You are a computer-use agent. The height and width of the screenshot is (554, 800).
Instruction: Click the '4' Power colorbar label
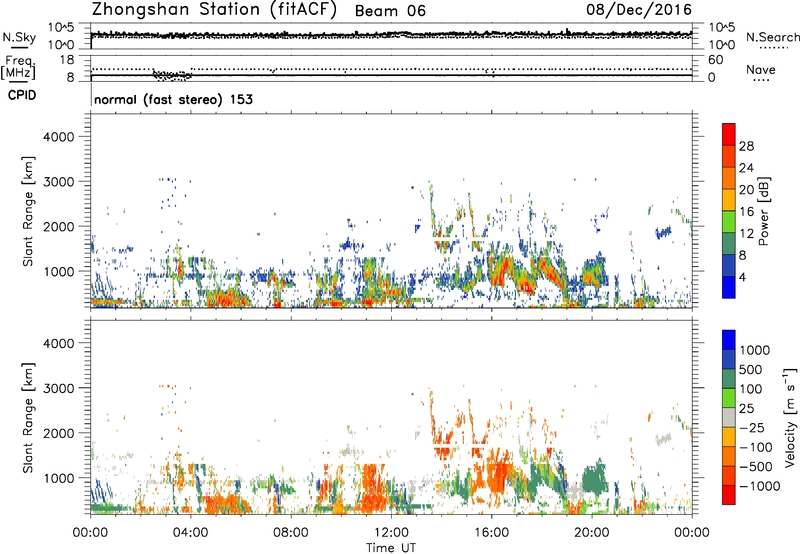pyautogui.click(x=743, y=277)
